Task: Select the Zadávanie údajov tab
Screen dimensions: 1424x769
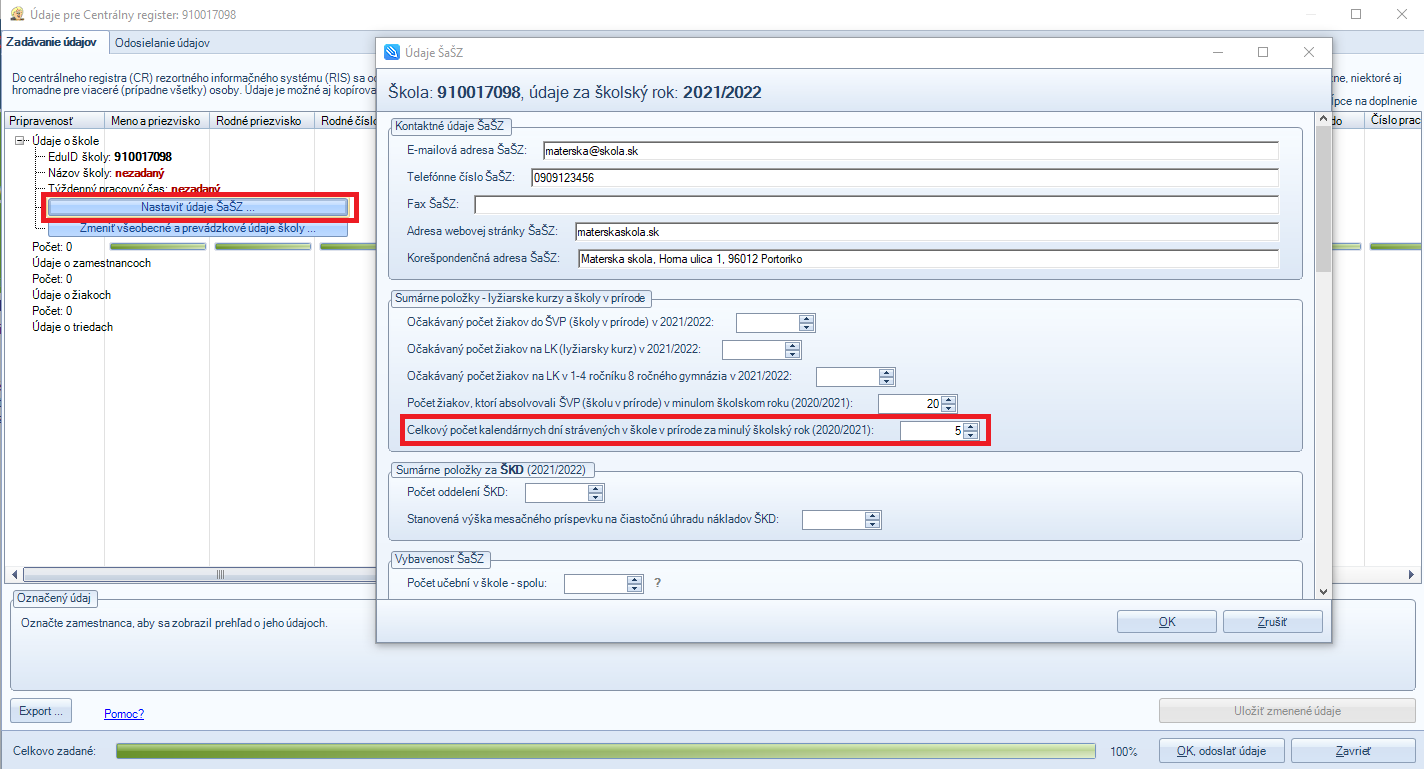Action: tap(52, 42)
